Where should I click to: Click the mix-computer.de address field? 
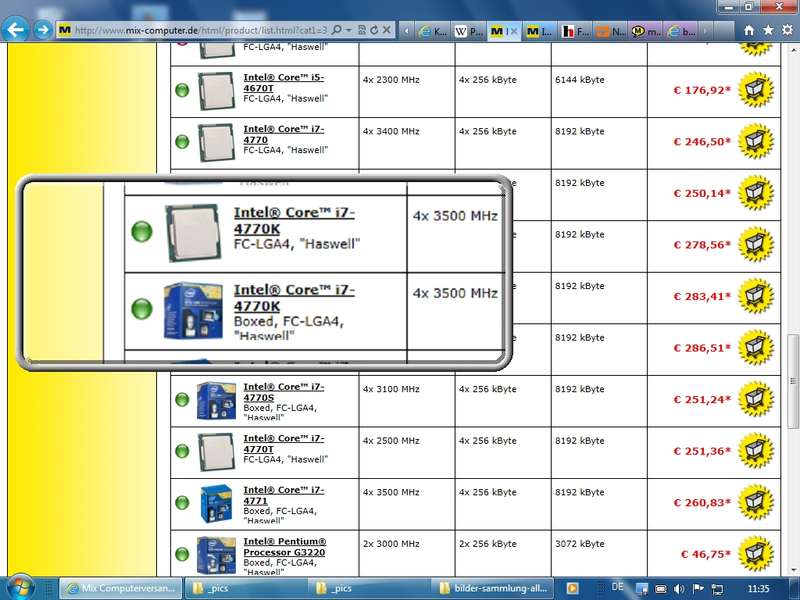tap(200, 30)
